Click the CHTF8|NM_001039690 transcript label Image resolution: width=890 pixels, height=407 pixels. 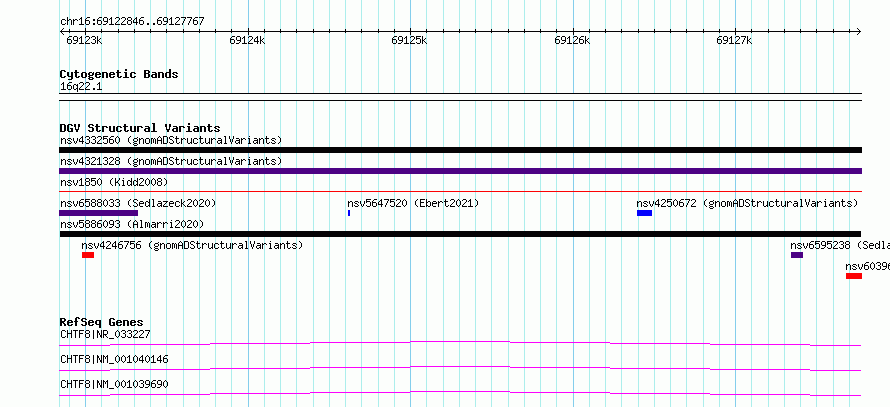114,384
